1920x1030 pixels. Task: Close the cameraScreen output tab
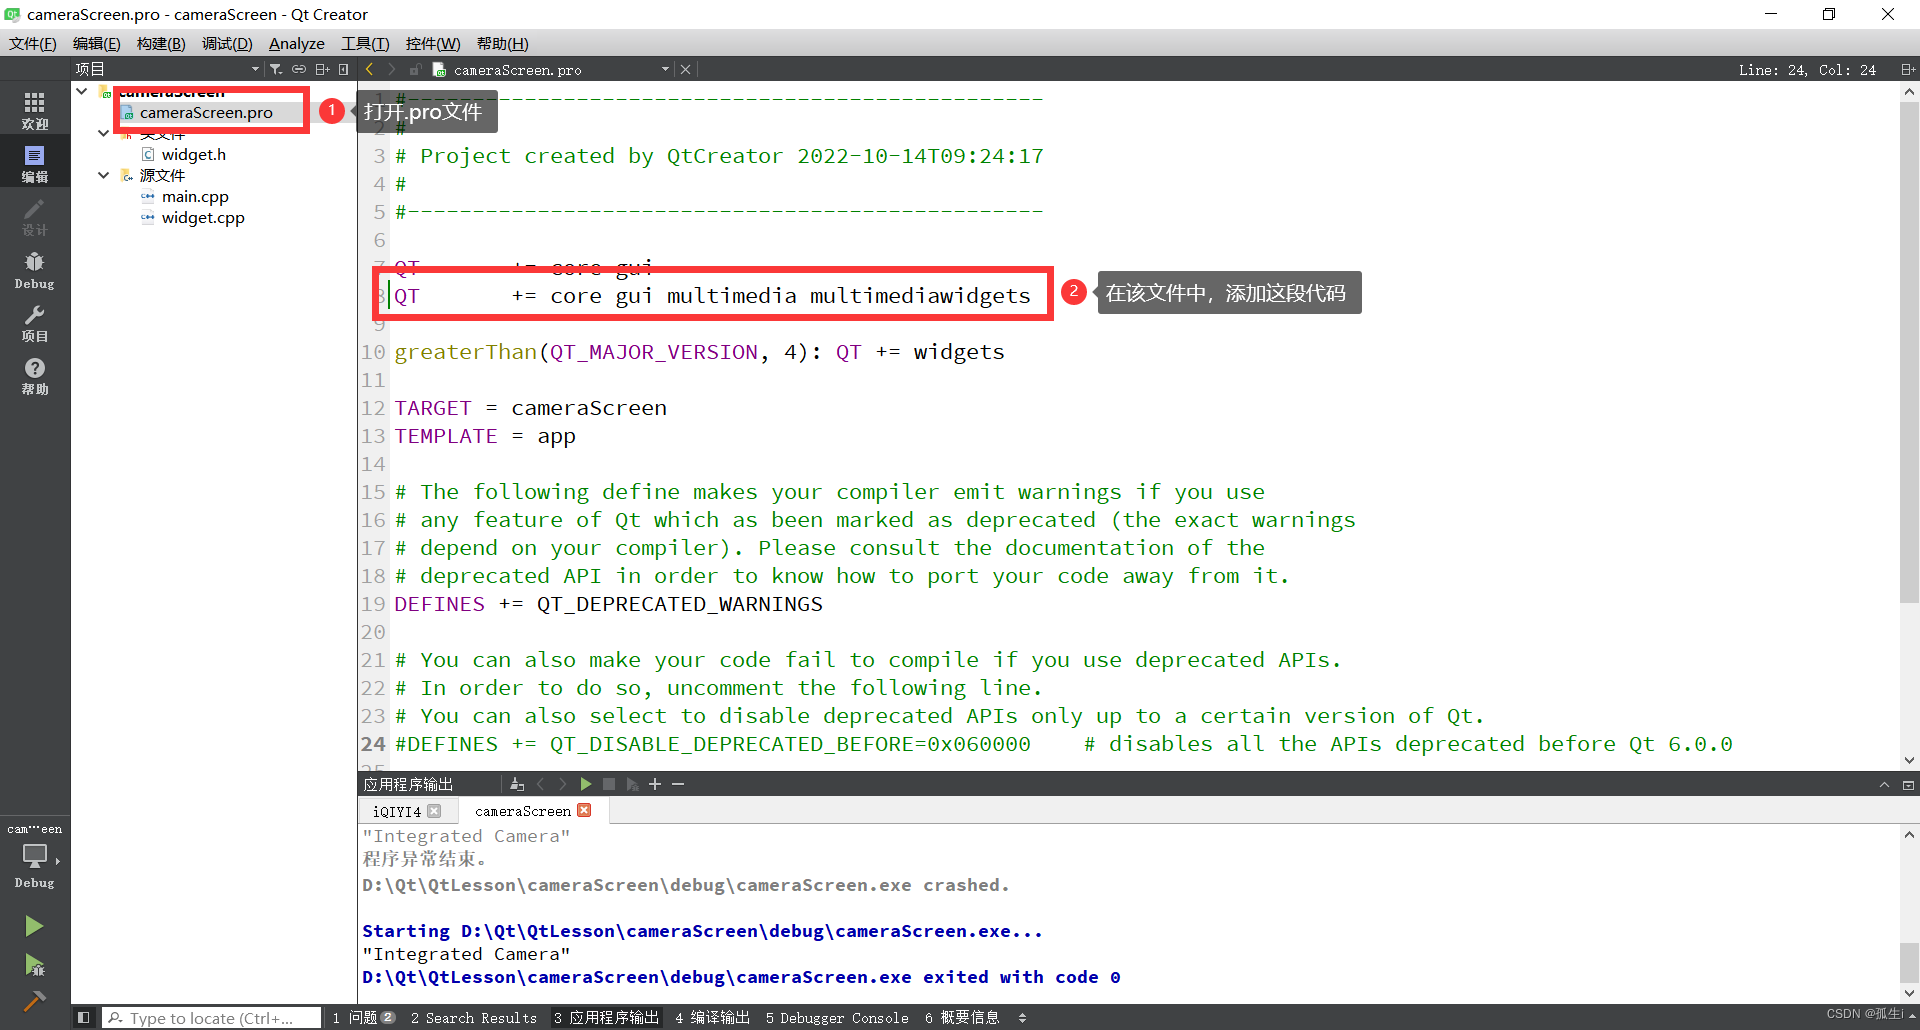[584, 810]
